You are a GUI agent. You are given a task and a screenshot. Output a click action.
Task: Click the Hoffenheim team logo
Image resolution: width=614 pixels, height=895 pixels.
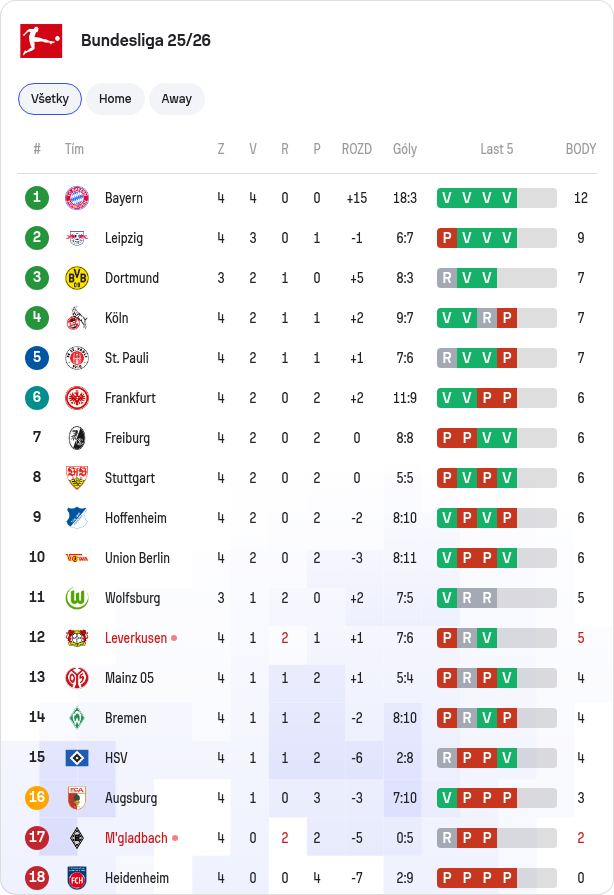77,518
